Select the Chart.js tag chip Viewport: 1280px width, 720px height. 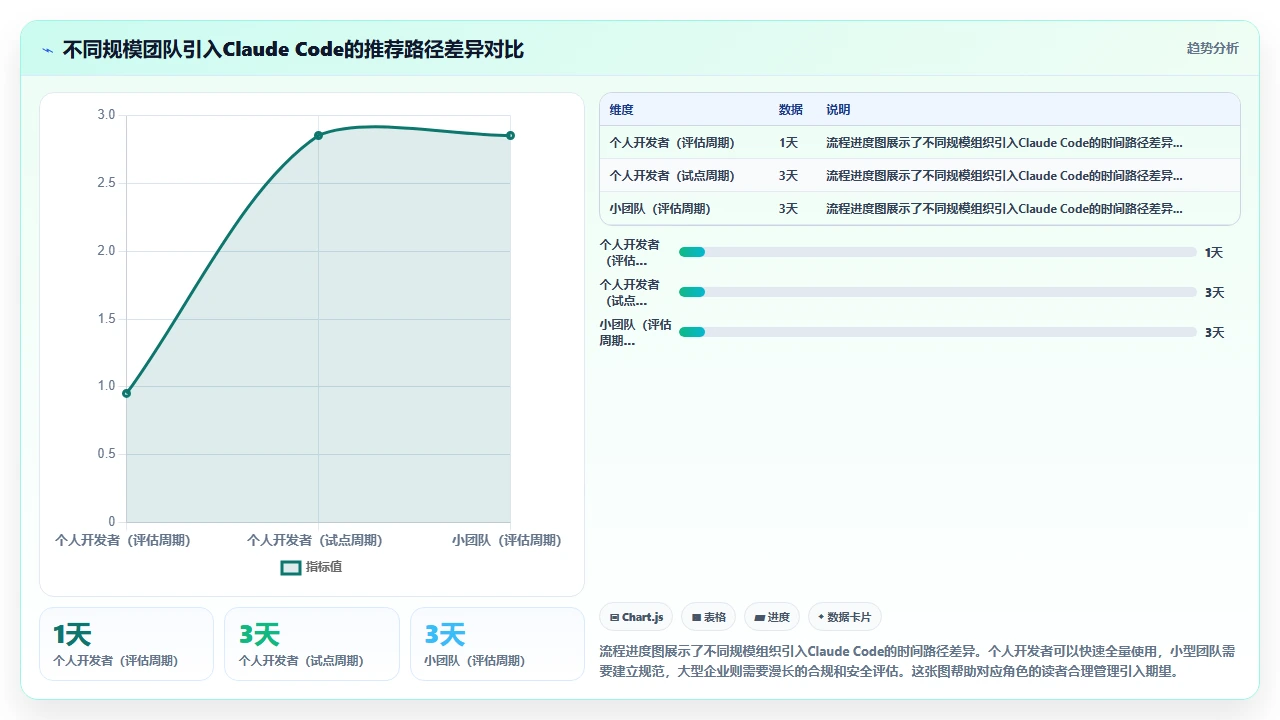point(636,617)
